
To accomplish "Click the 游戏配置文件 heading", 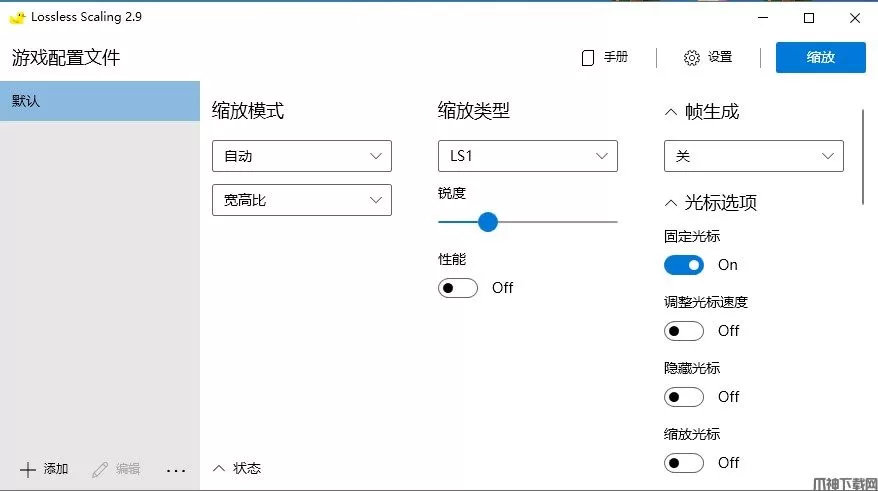I will point(66,57).
